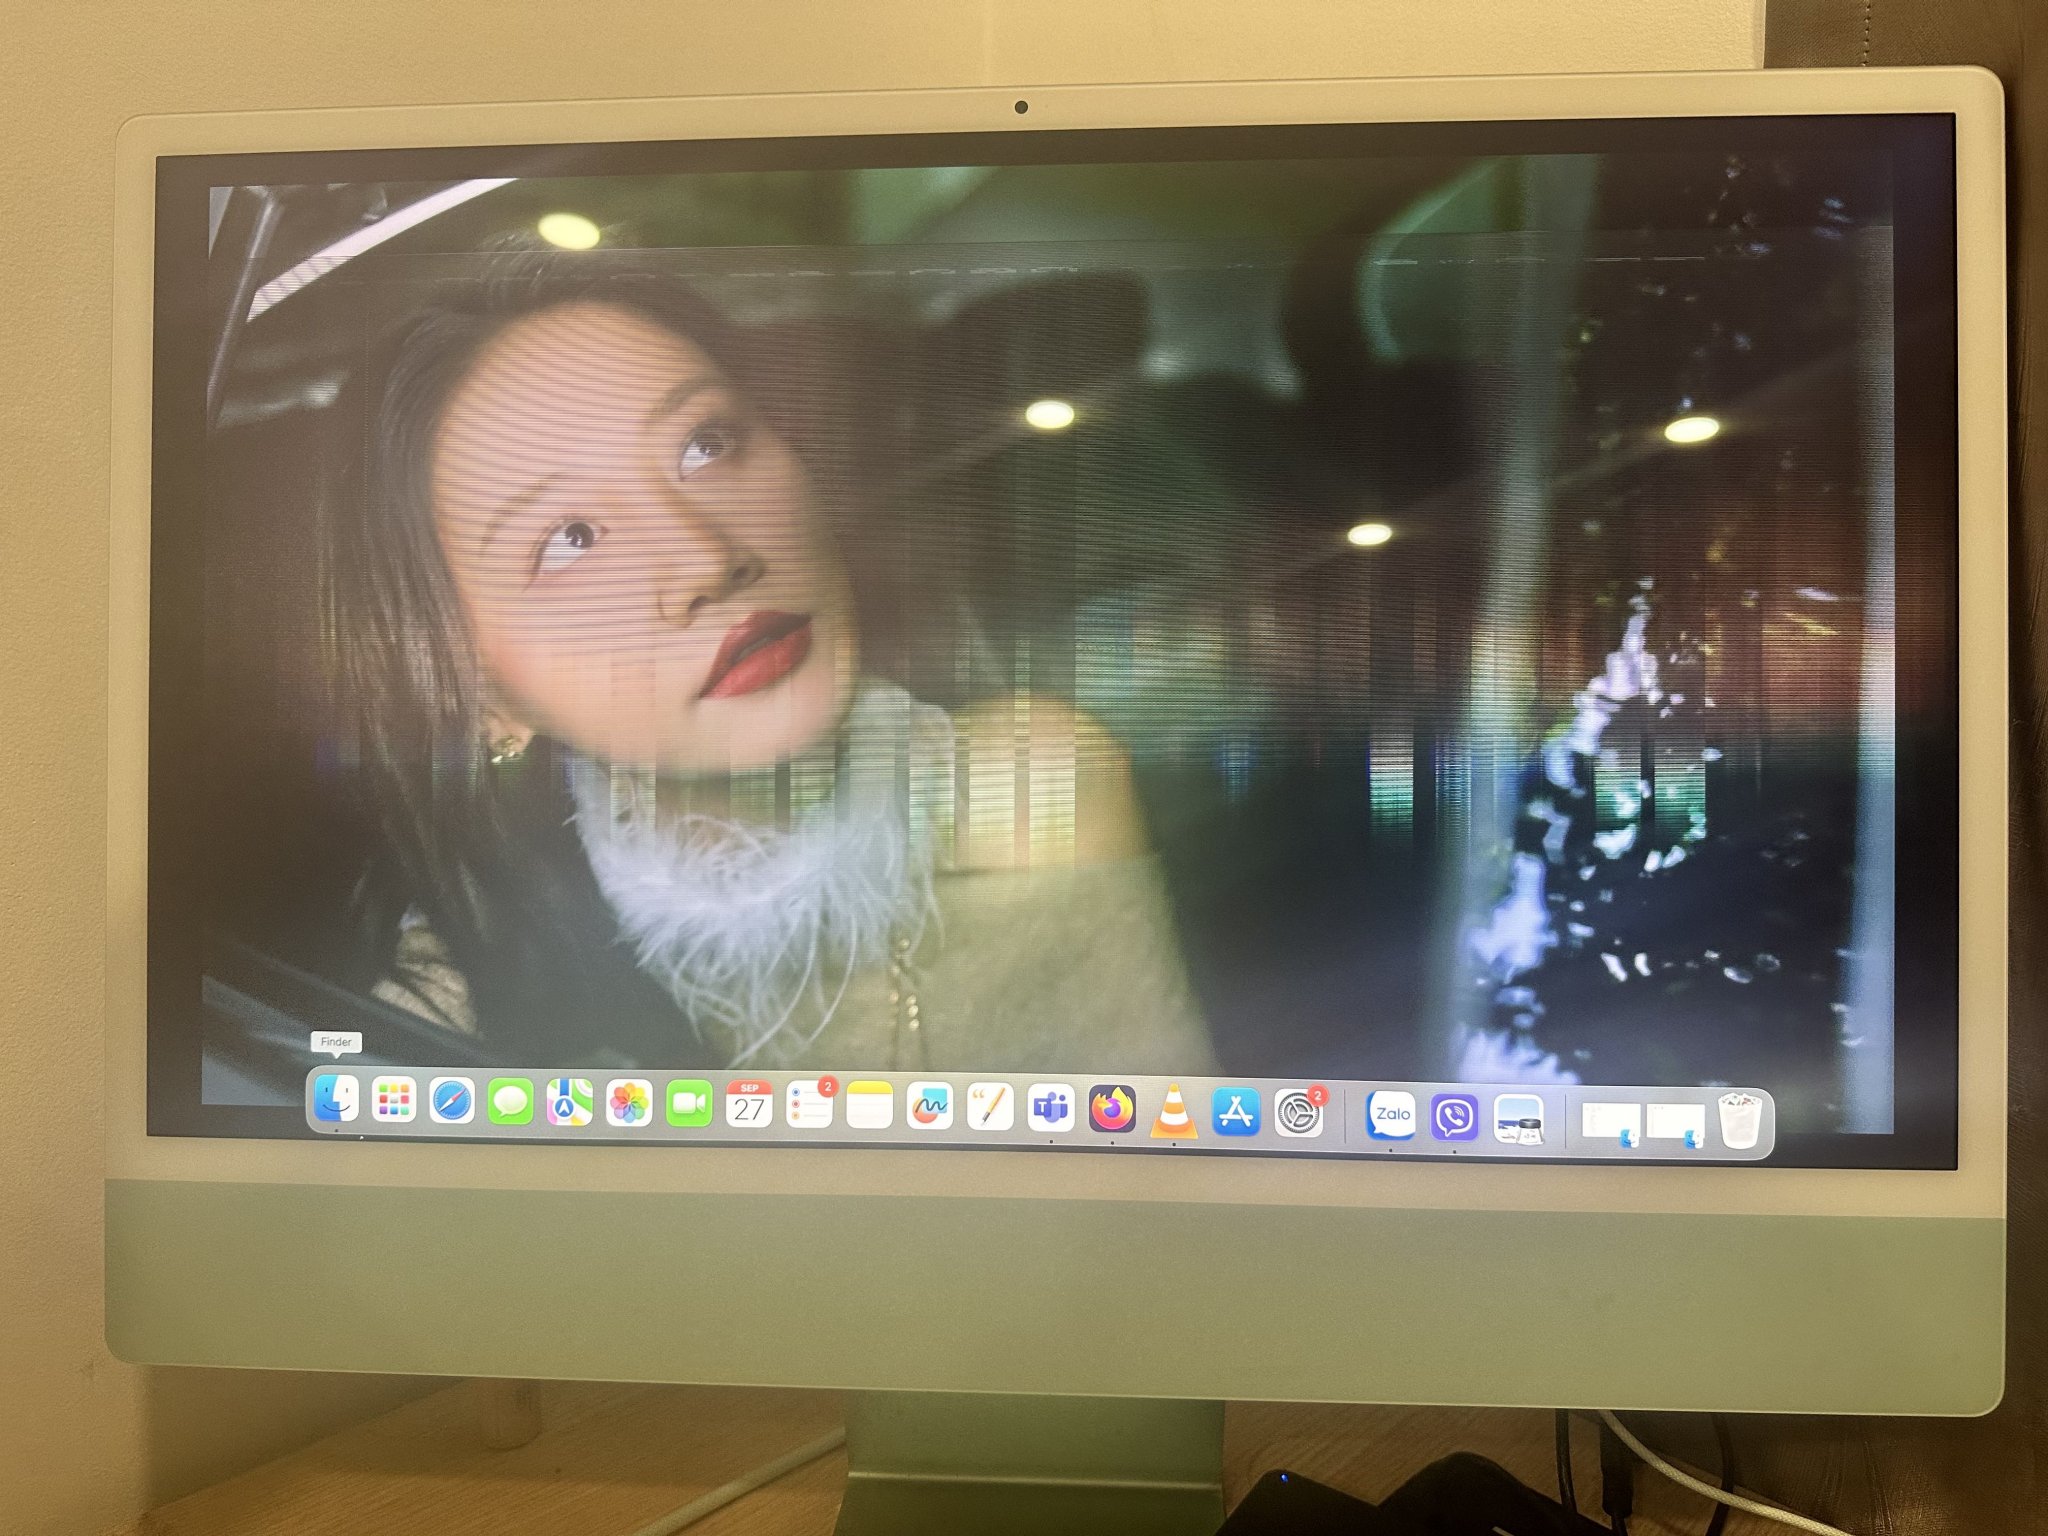This screenshot has width=2048, height=1536.
Task: Launch the Freeform app
Action: (929, 1108)
